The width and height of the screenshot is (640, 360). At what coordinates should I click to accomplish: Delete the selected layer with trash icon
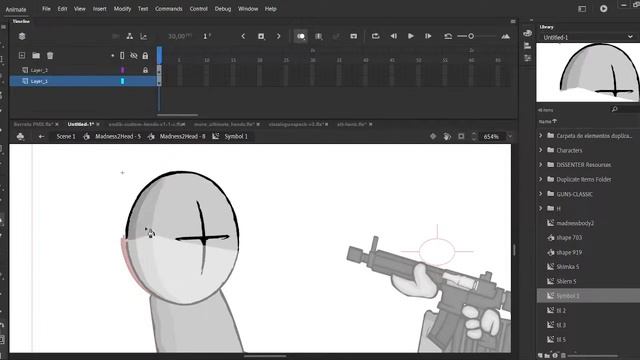coord(50,56)
